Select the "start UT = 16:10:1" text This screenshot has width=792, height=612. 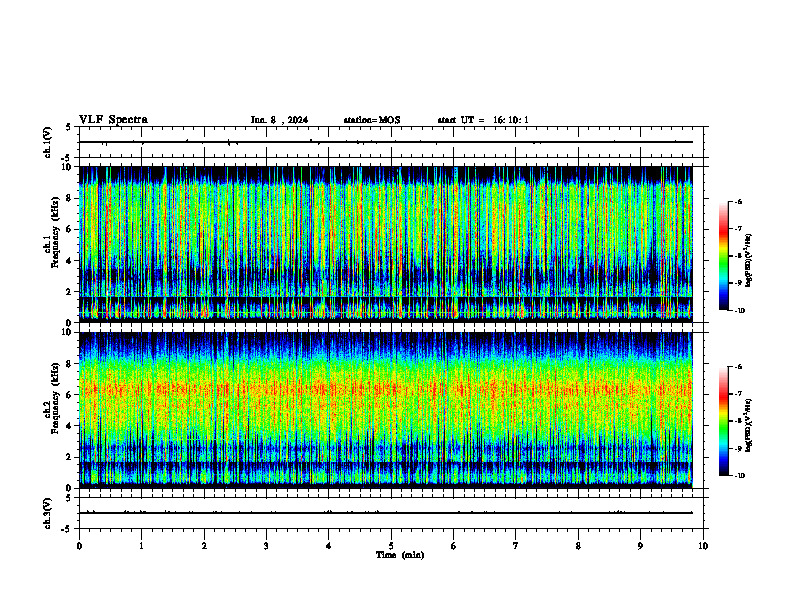coord(483,120)
